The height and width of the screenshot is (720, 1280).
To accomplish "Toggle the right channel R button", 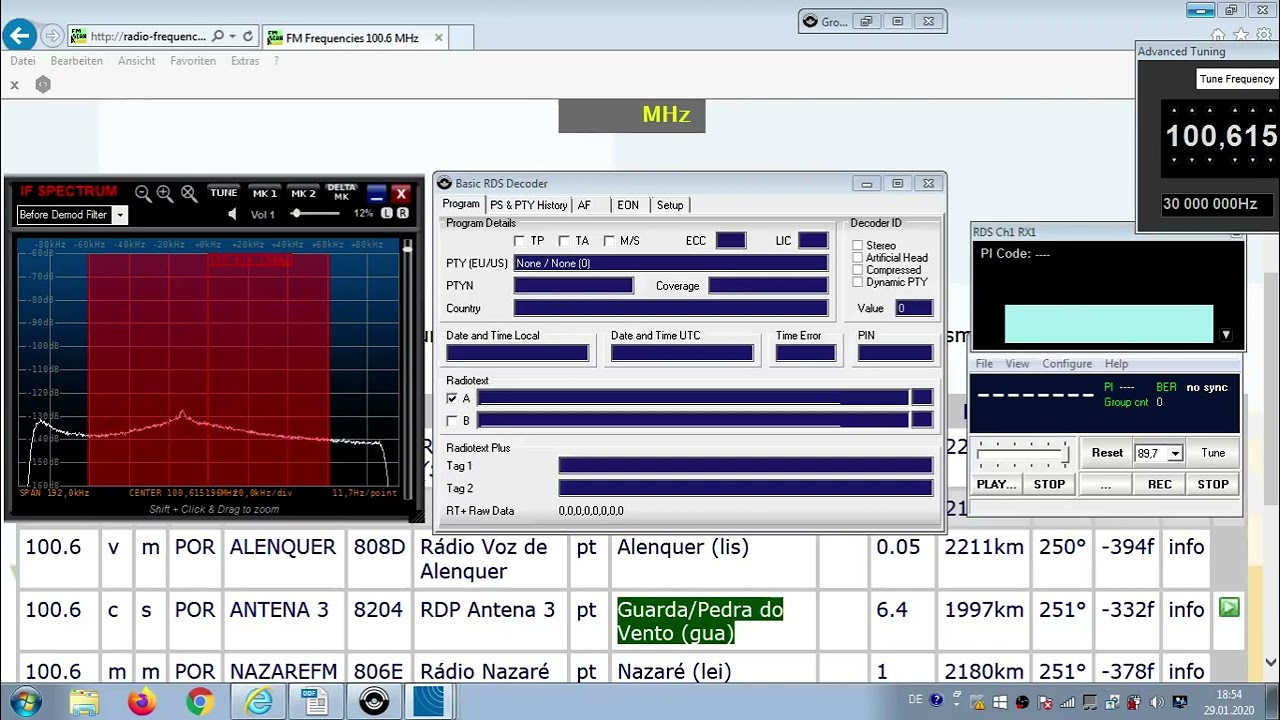I will click(x=402, y=214).
